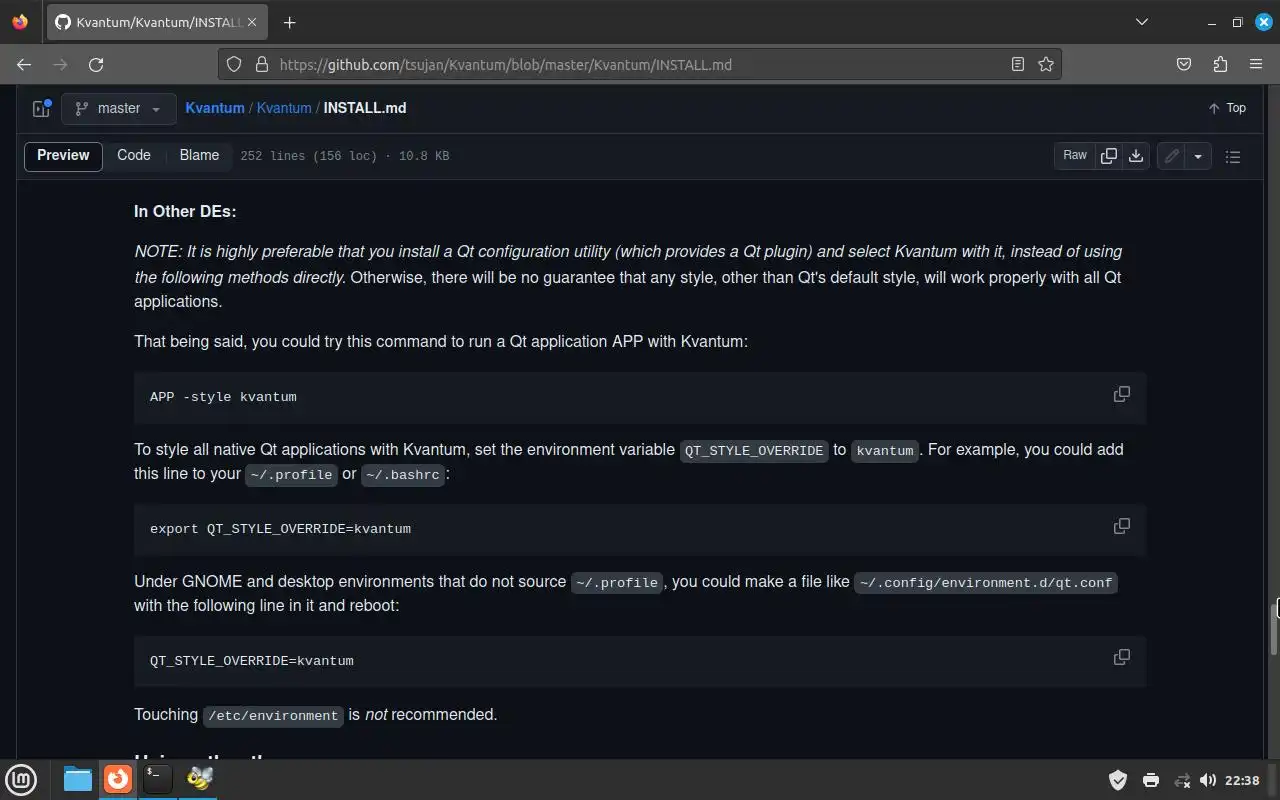This screenshot has height=800, width=1280.
Task: Switch to the Code tab
Action: point(134,155)
